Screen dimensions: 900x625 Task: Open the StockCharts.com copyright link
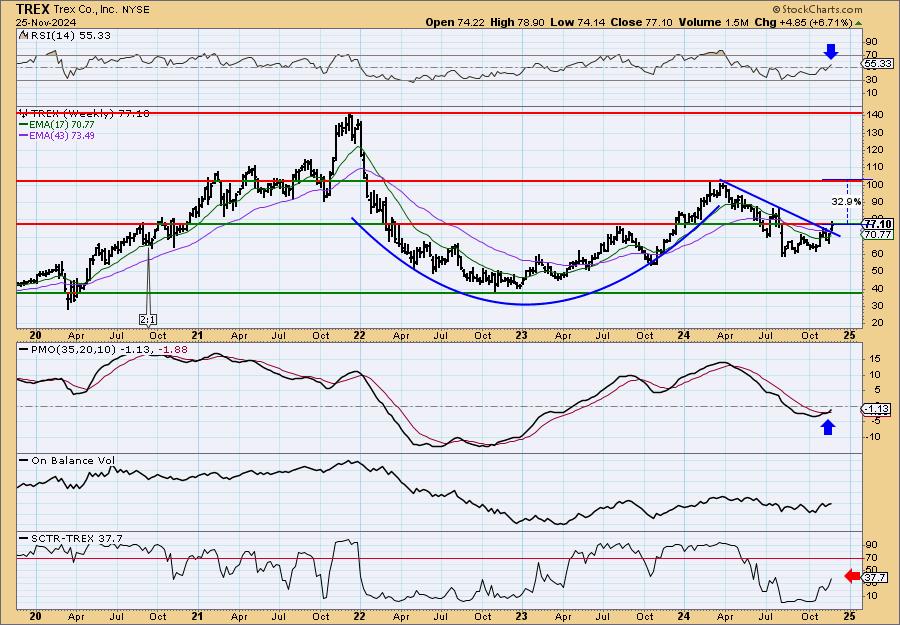(x=817, y=9)
